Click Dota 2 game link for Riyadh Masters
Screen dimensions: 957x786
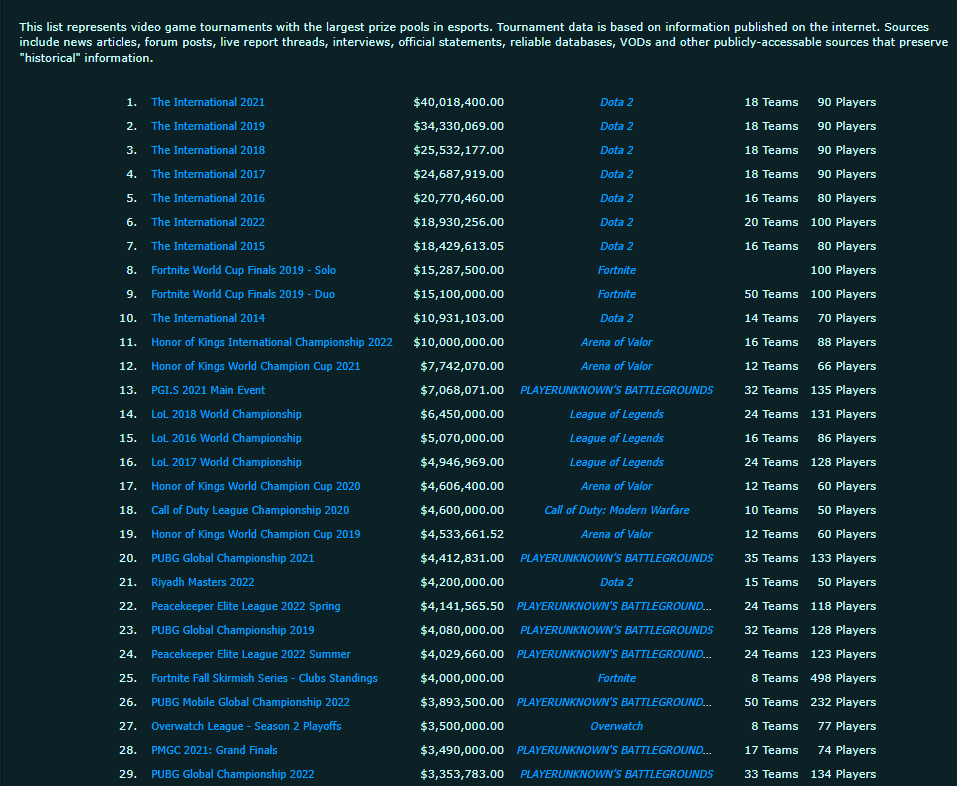[616, 582]
